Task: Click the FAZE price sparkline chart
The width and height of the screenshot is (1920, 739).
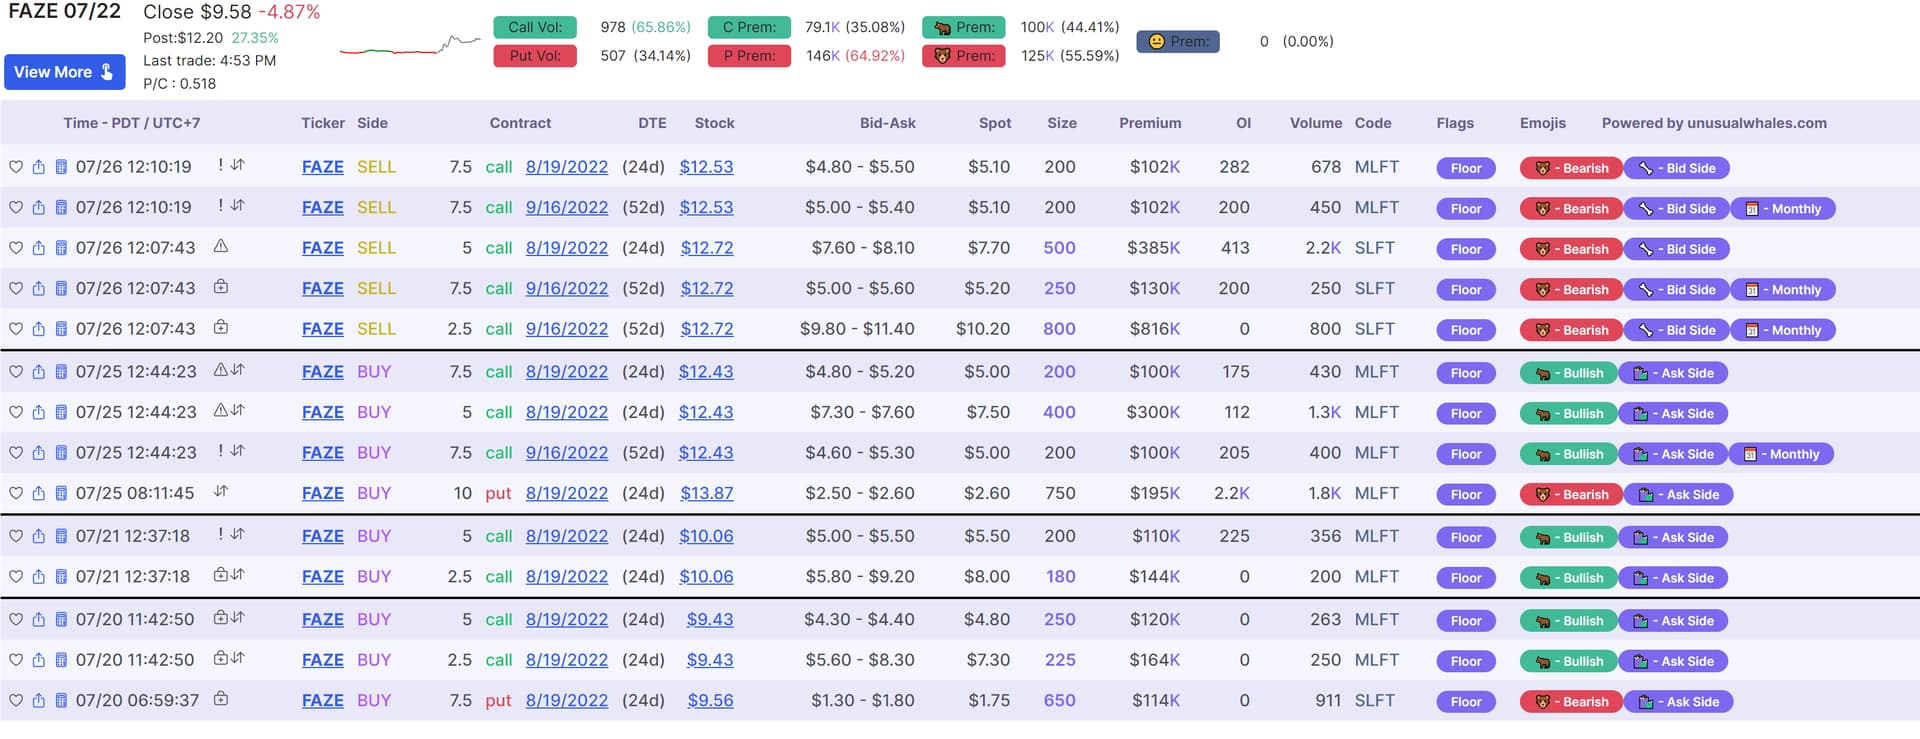Action: pos(410,46)
